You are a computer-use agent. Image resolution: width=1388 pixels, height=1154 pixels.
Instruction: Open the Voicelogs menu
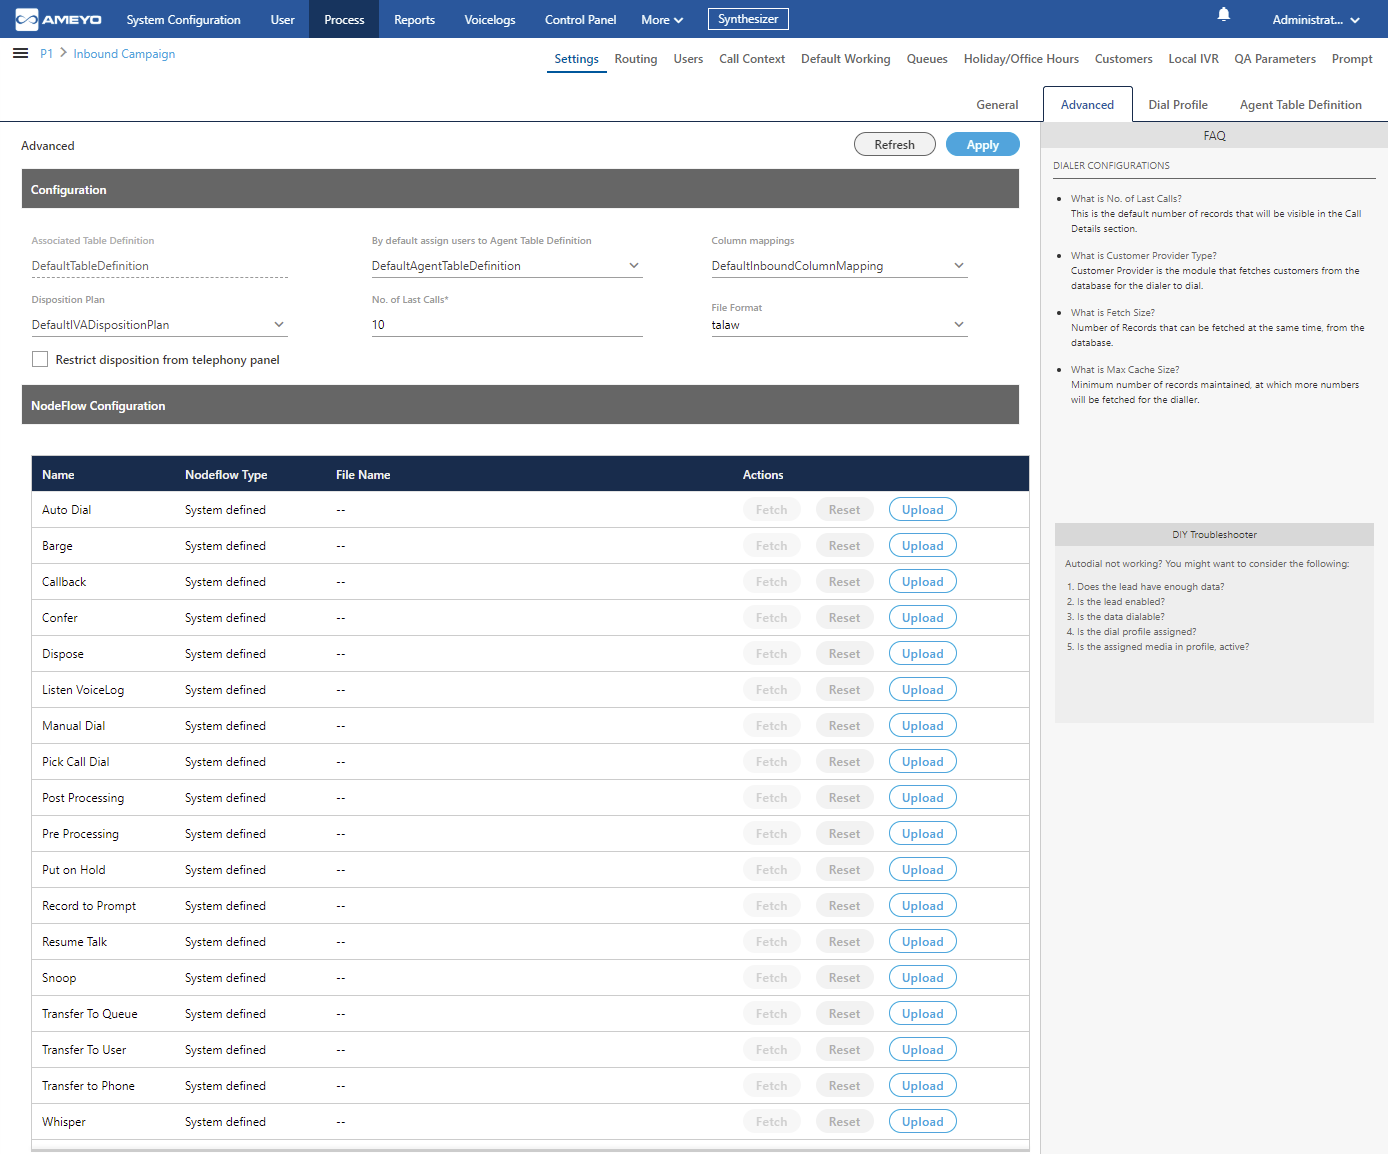(490, 20)
